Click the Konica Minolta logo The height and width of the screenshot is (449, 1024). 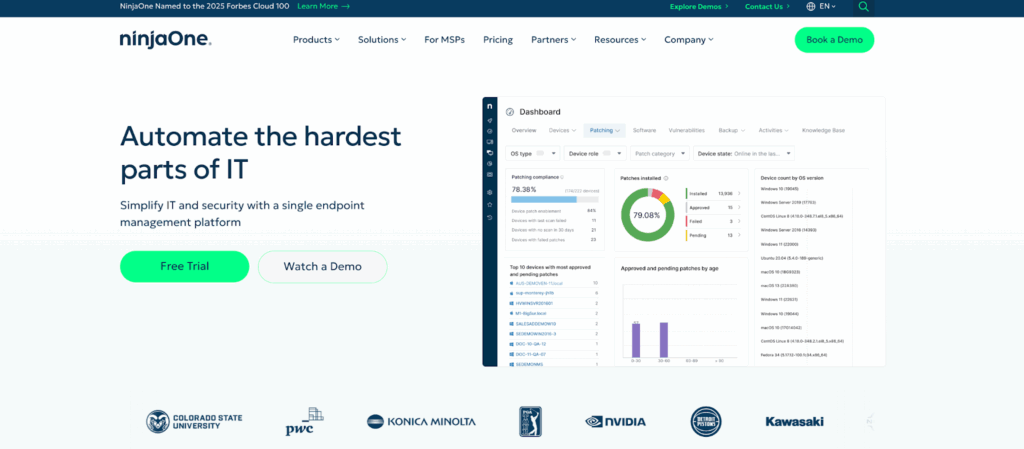tap(421, 421)
